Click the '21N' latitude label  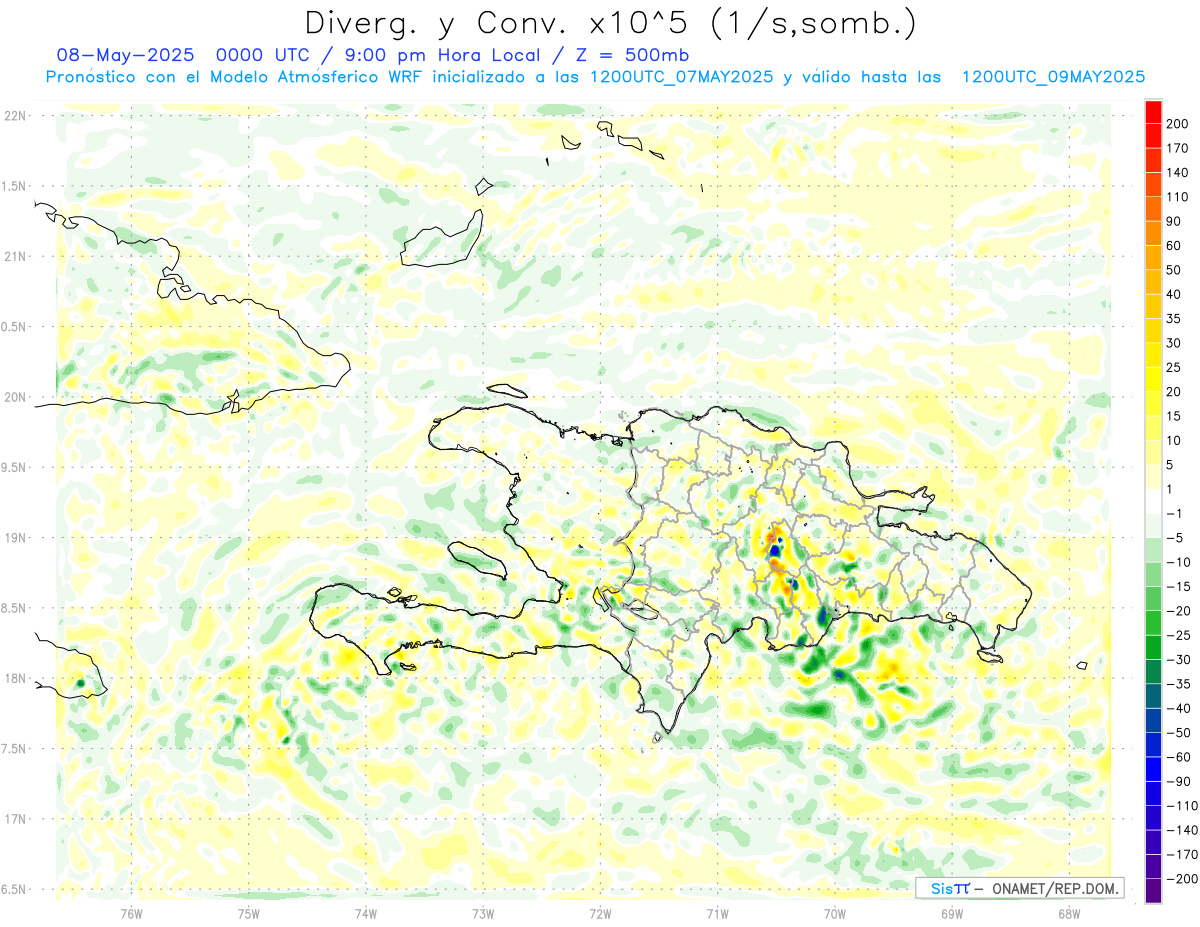tap(15, 256)
